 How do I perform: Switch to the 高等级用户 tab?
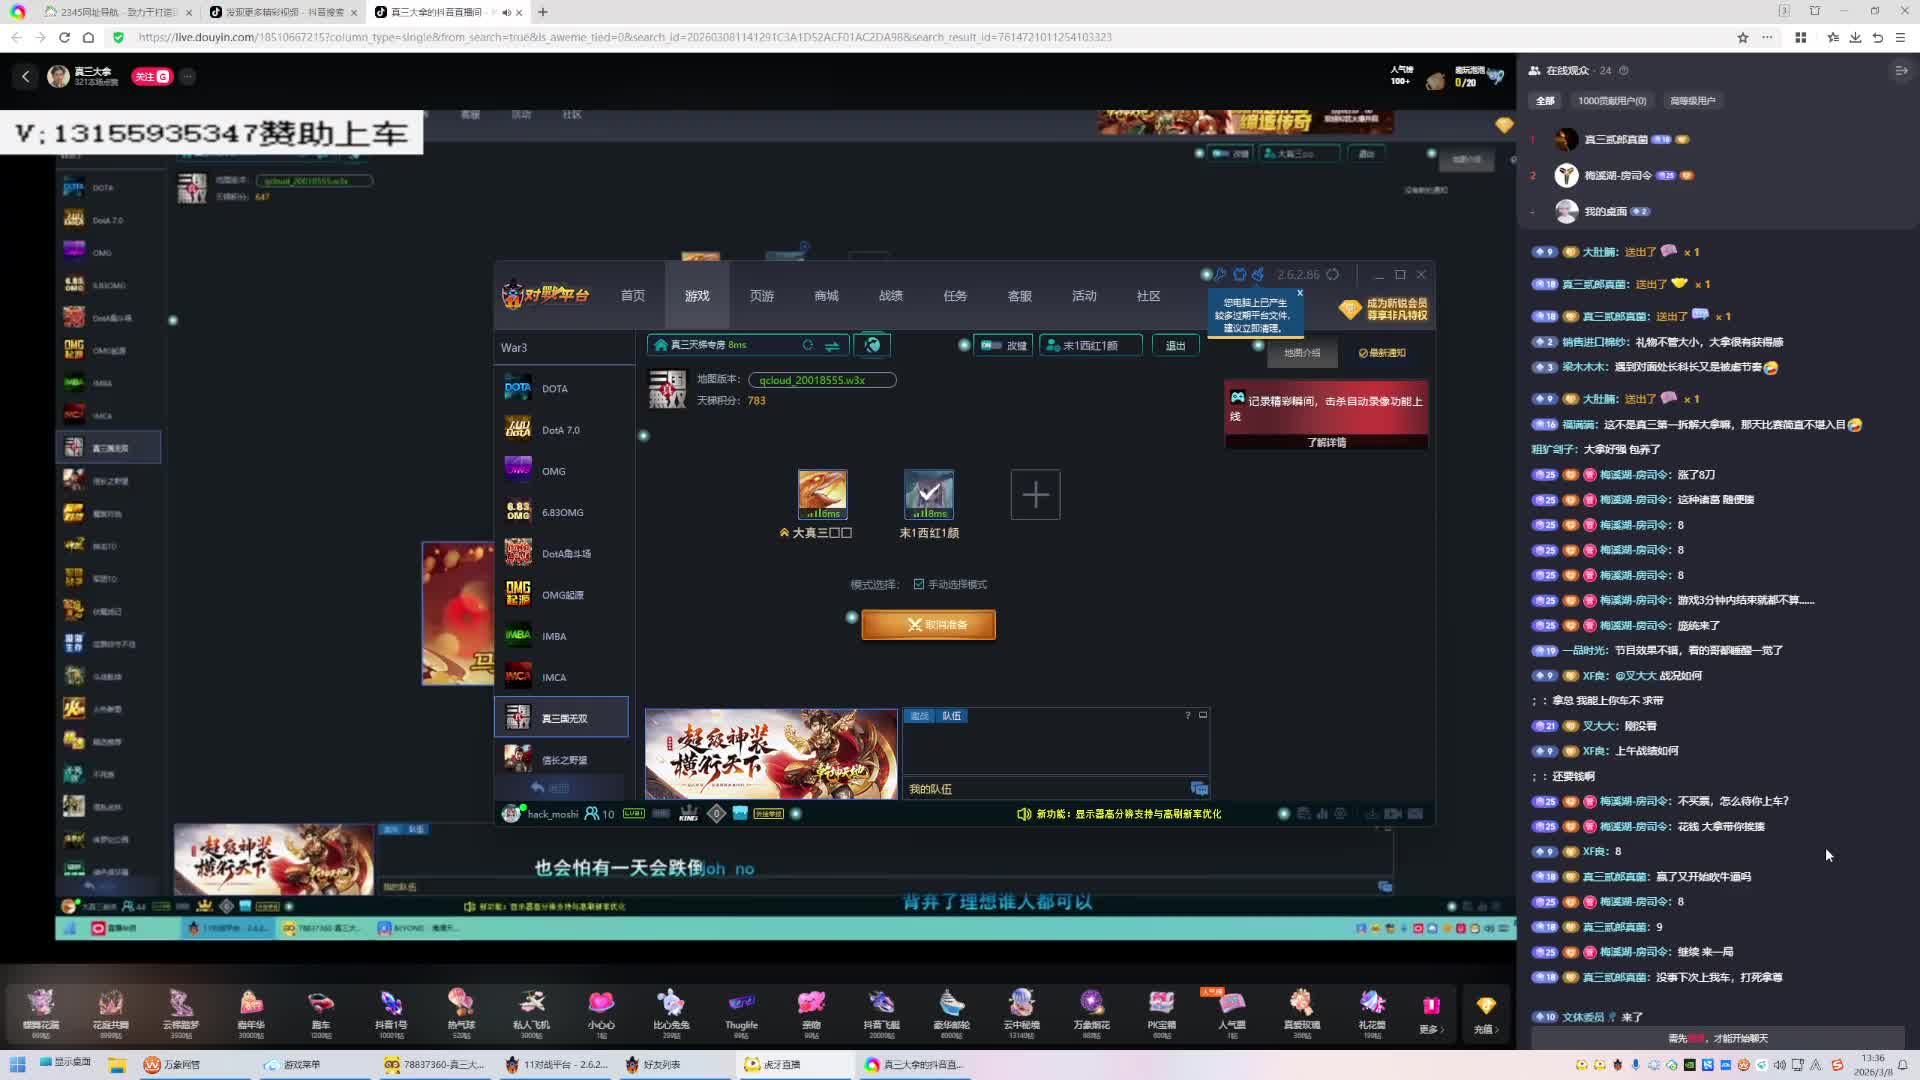pos(1692,101)
